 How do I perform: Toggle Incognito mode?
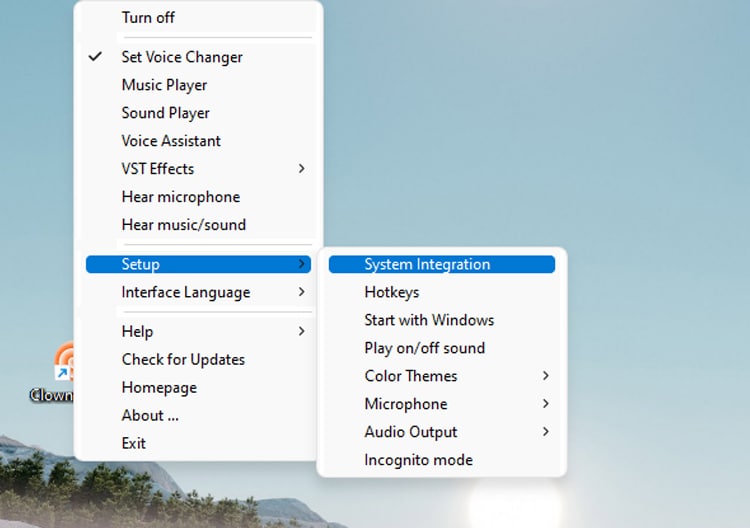click(441, 460)
